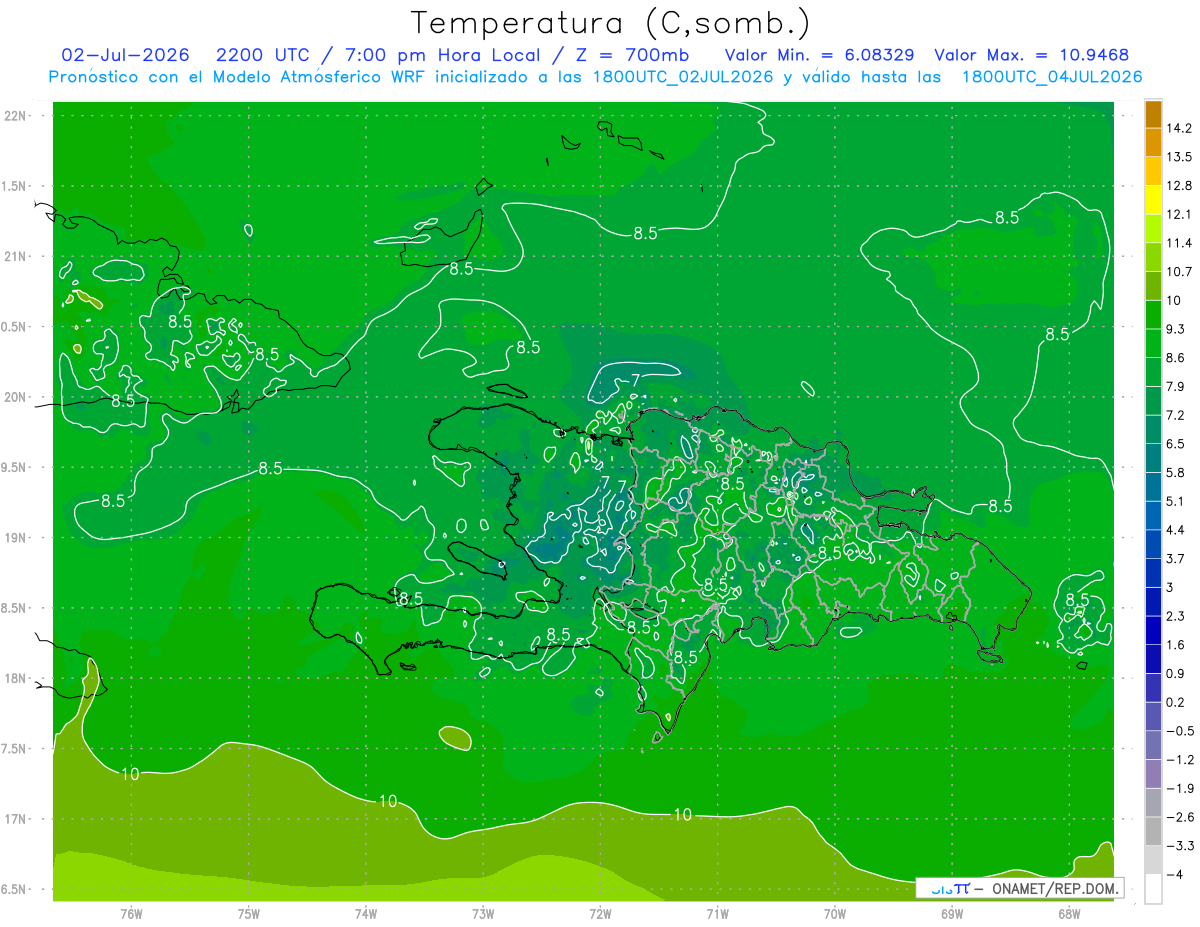Select the date text "02-Jul-2026"
The height and width of the screenshot is (927, 1200).
[123, 55]
